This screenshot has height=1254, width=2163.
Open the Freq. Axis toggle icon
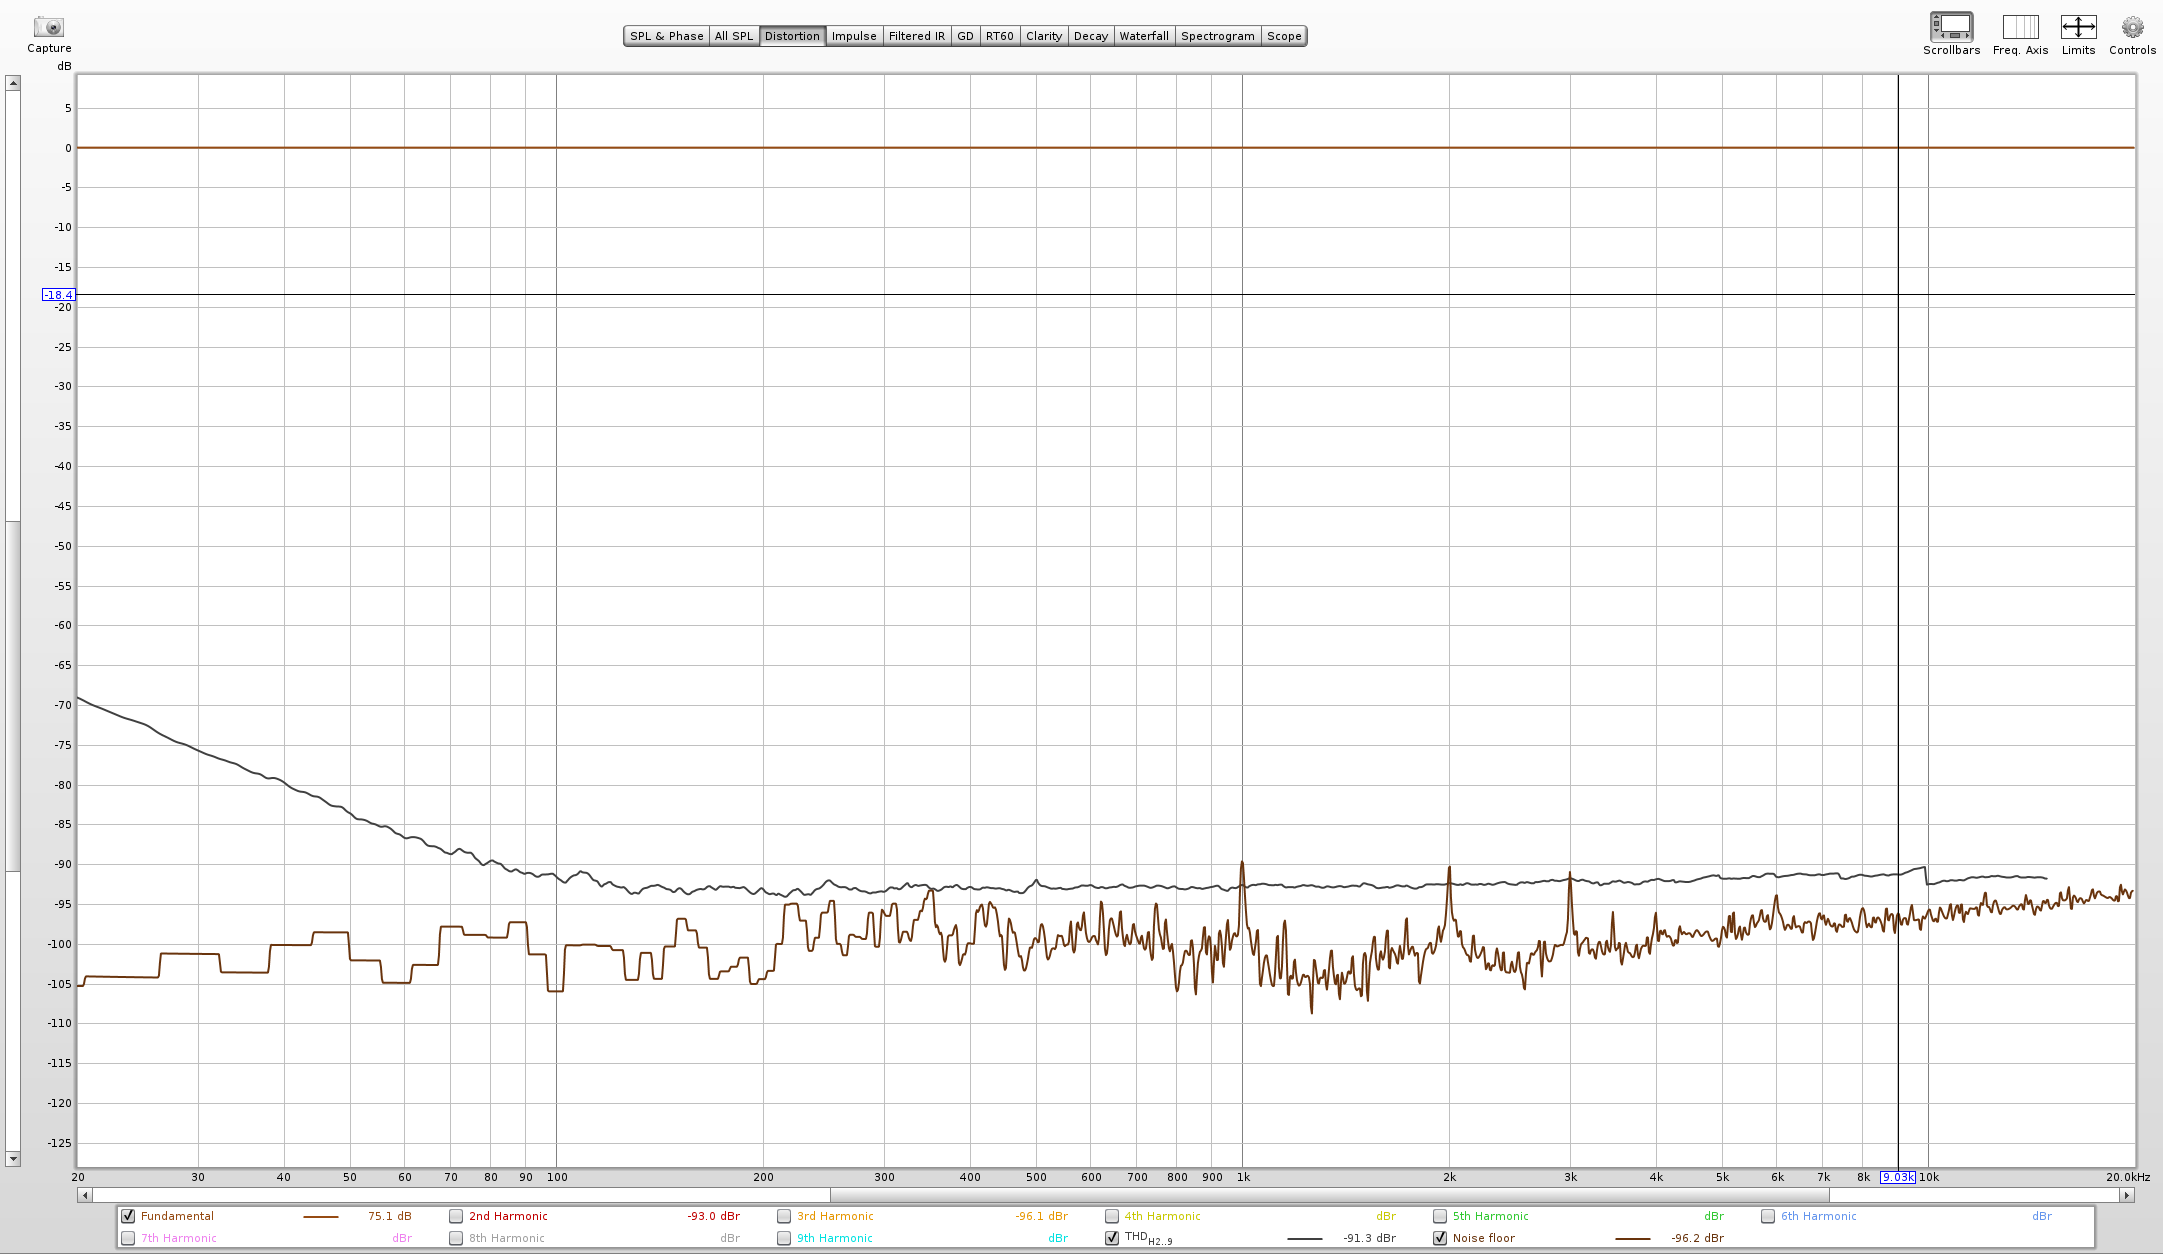(x=2020, y=27)
